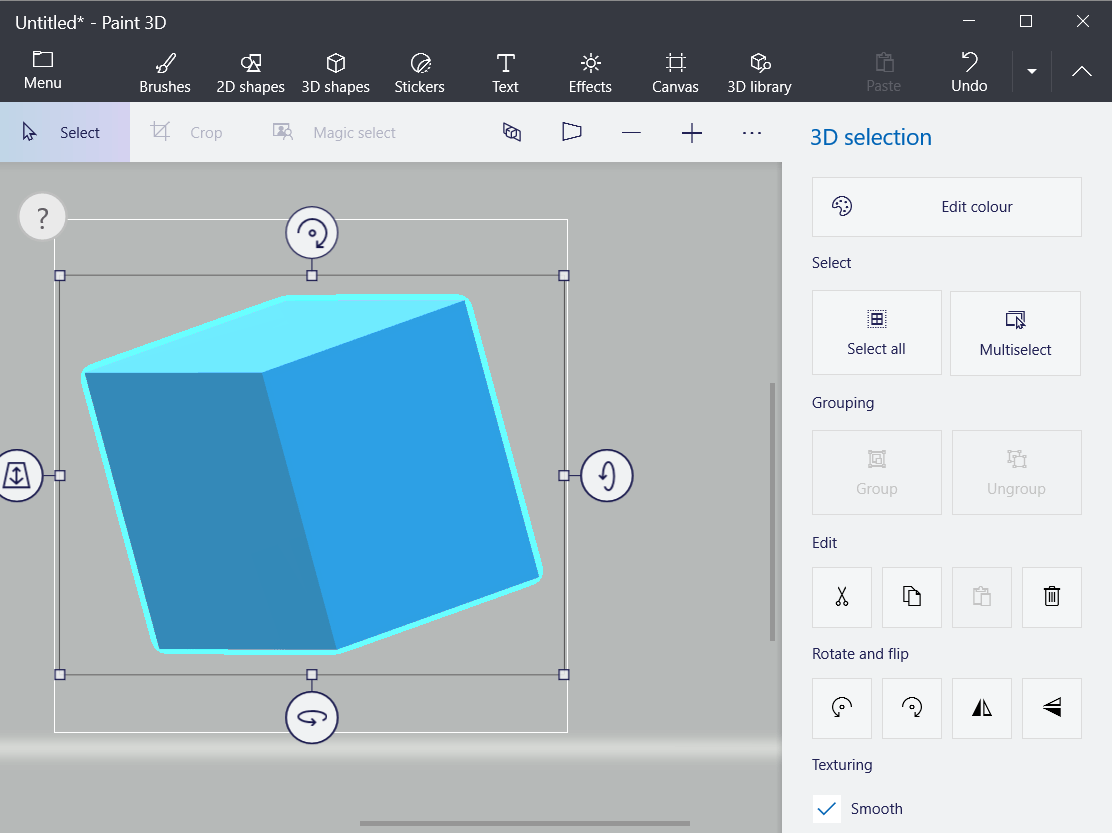Open the Brushes tool panel

tap(164, 71)
